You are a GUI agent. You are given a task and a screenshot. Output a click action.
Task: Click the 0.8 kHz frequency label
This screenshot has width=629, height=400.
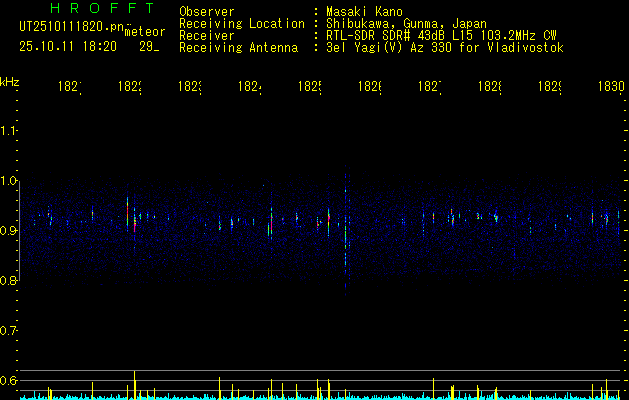click(8, 280)
